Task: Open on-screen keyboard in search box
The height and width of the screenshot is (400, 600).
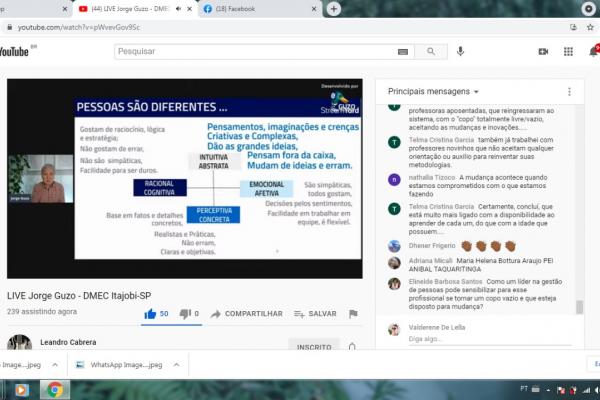Action: tap(403, 51)
